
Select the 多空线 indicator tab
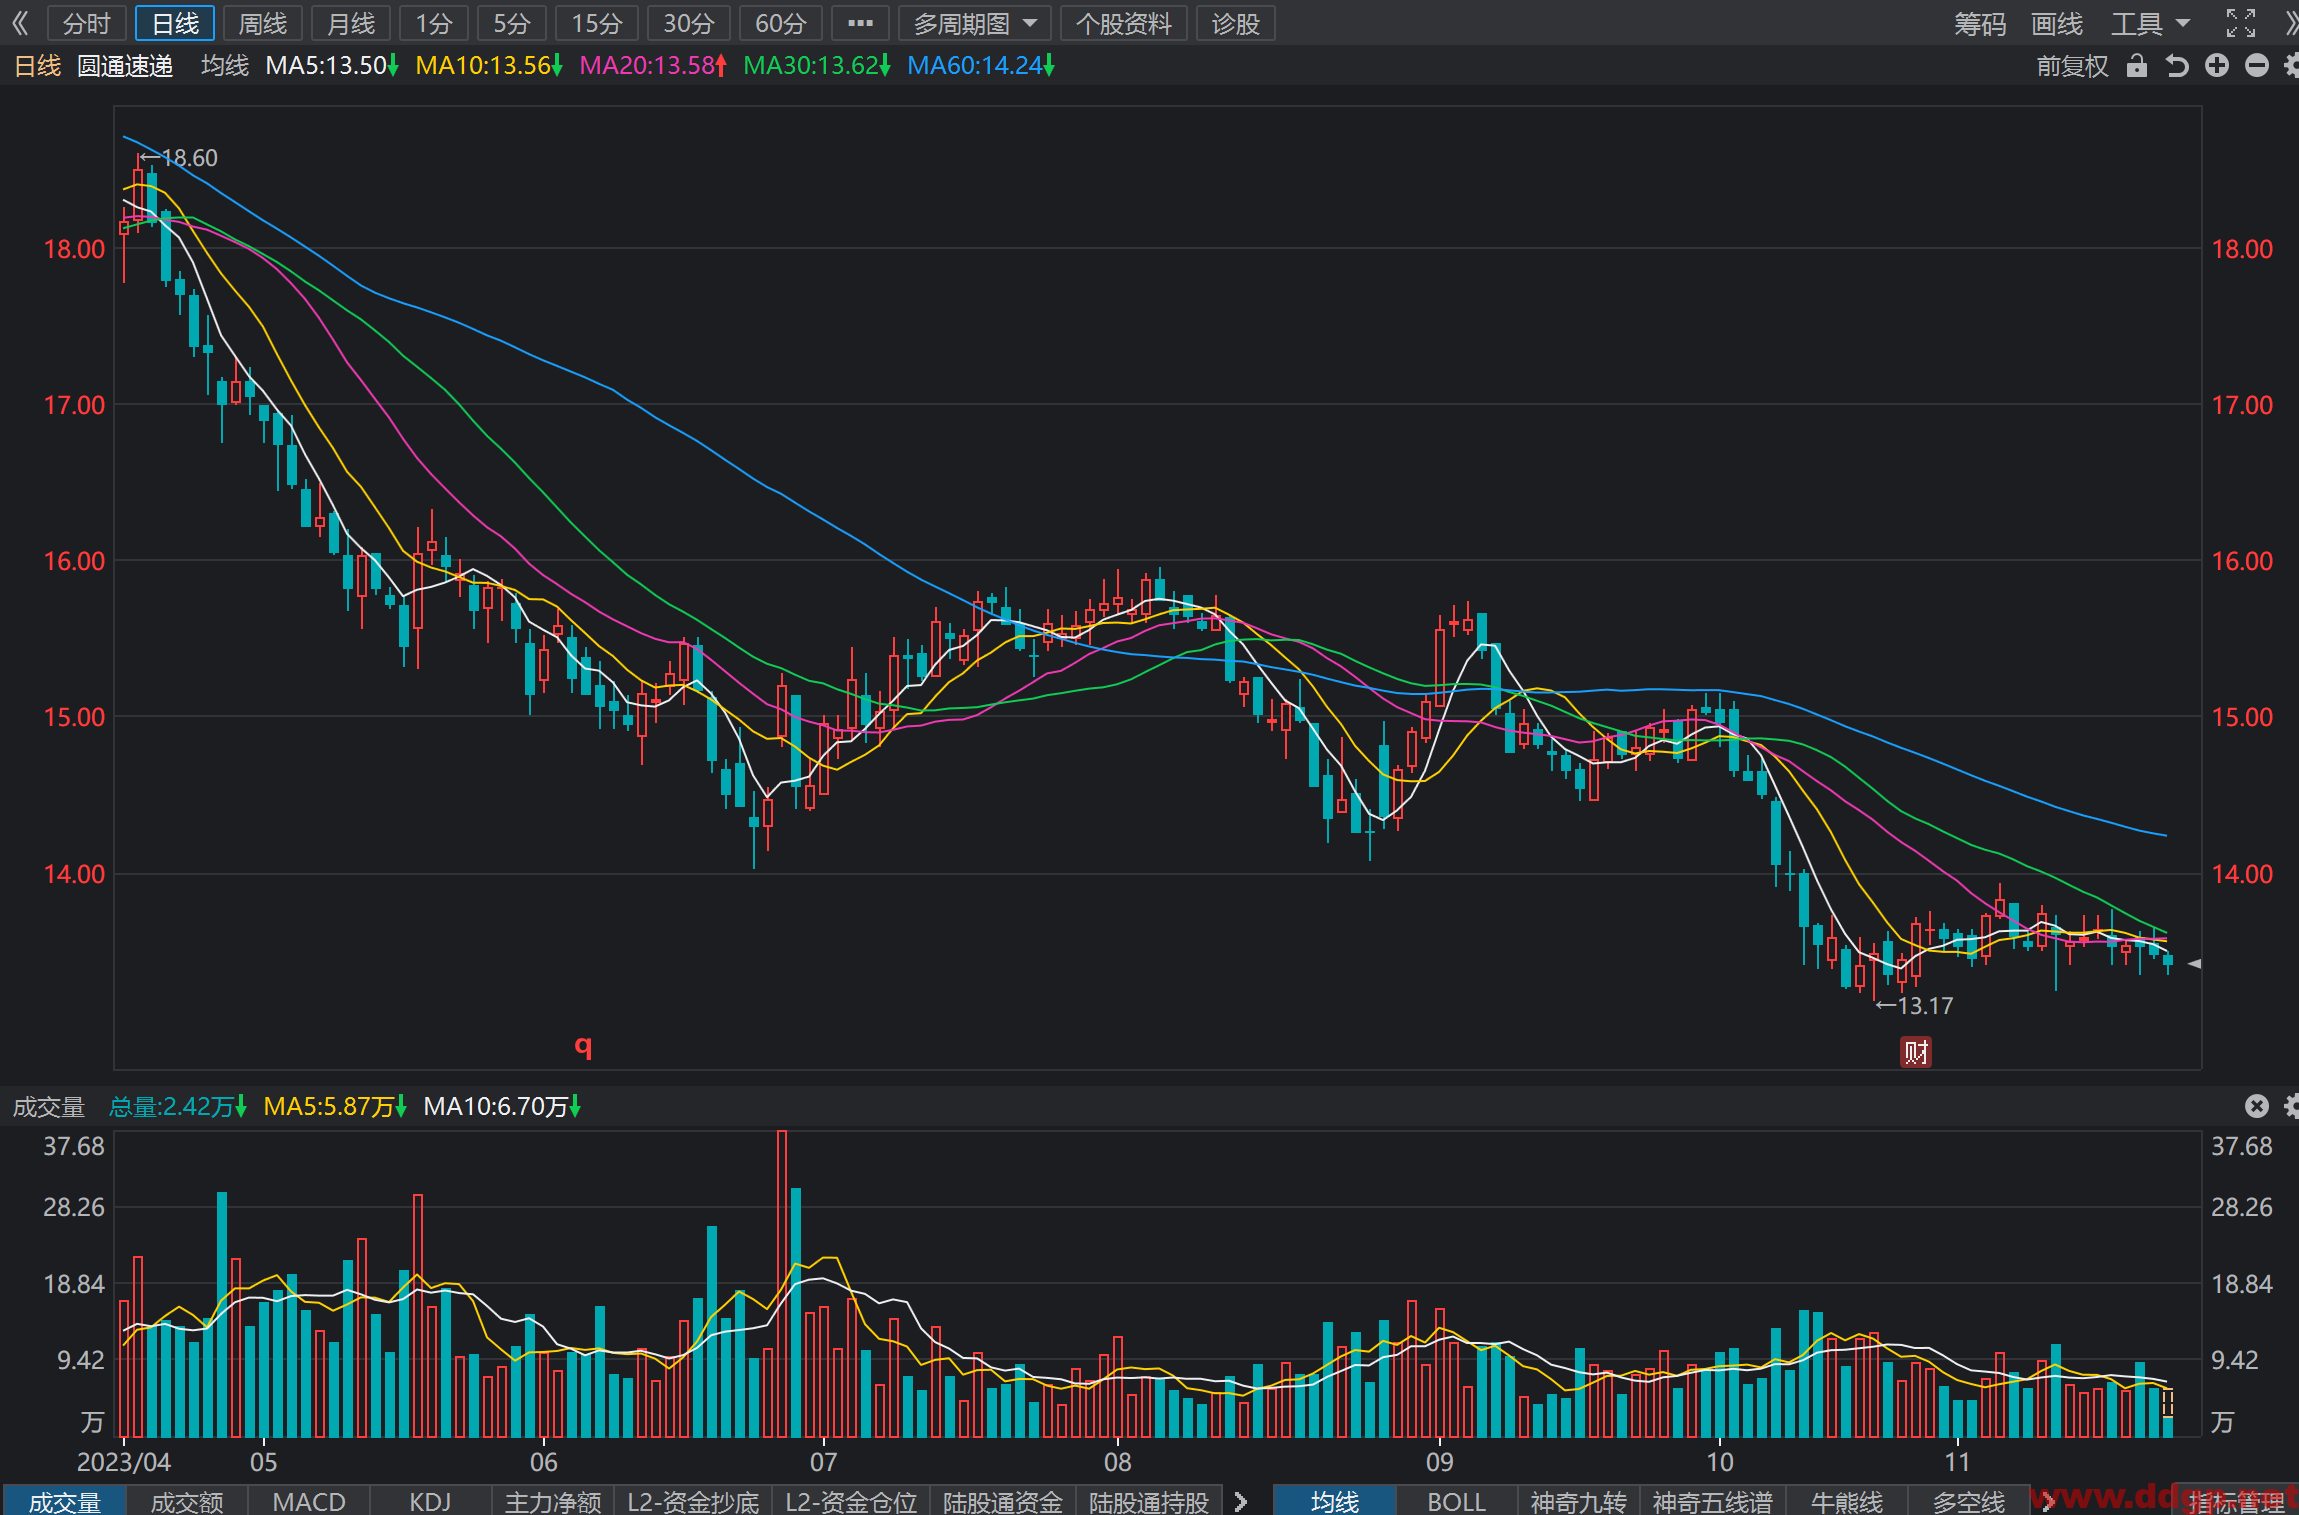point(1968,1501)
